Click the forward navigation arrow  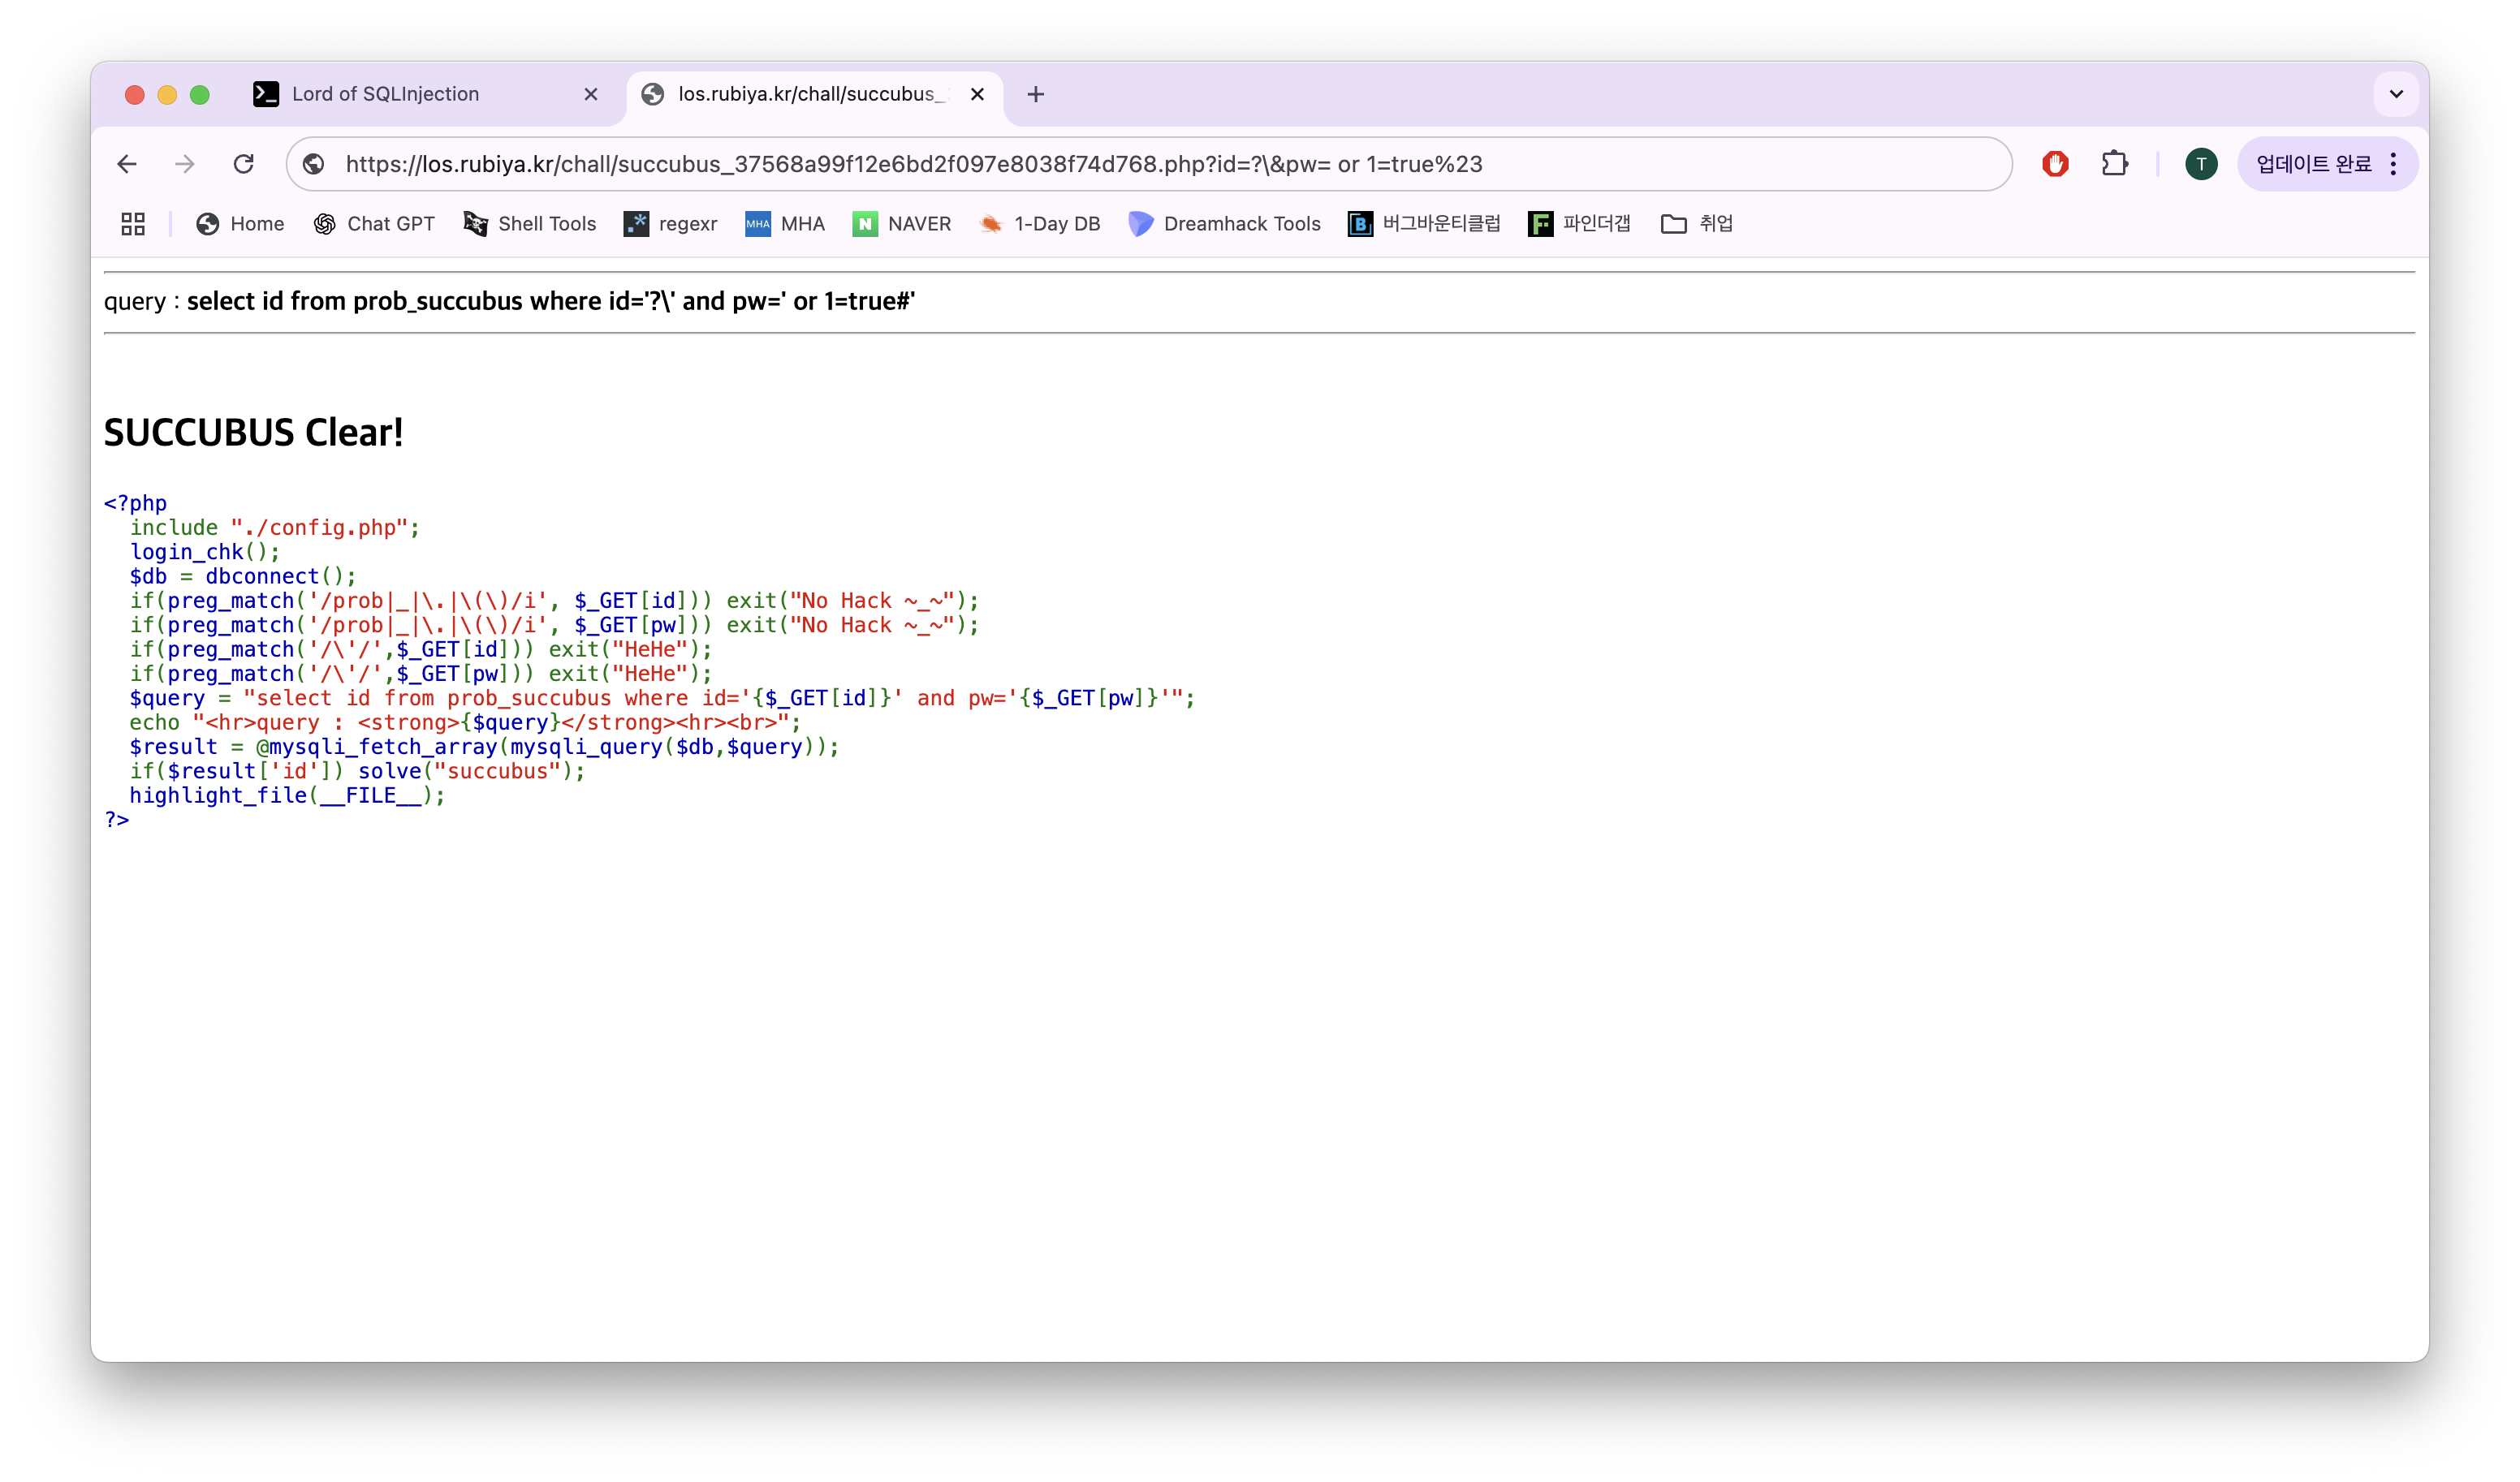coord(185,164)
